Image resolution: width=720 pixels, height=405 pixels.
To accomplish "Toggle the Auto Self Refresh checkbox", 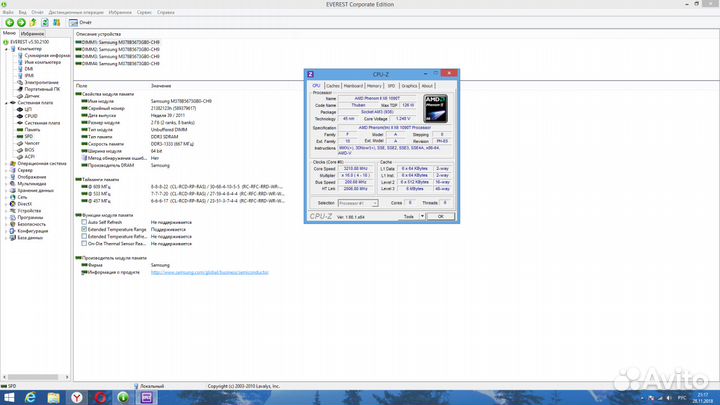I will coord(84,222).
